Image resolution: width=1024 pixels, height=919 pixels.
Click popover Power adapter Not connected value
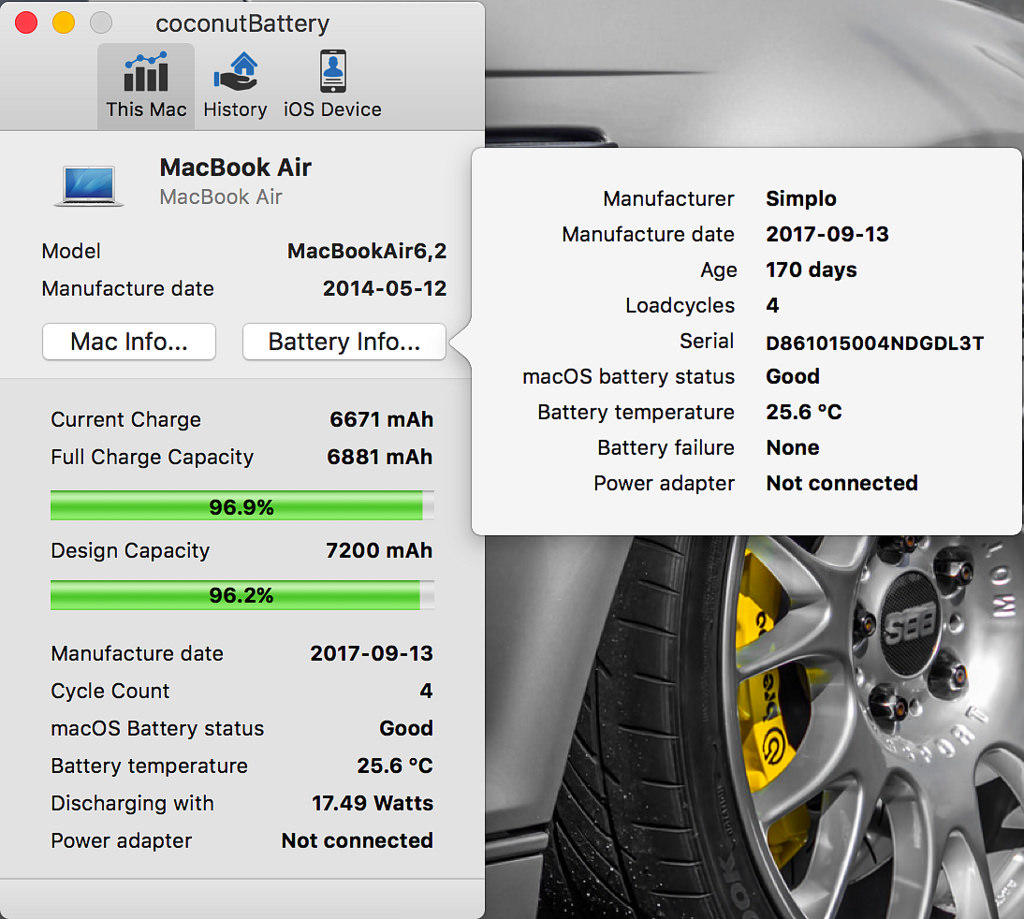842,483
